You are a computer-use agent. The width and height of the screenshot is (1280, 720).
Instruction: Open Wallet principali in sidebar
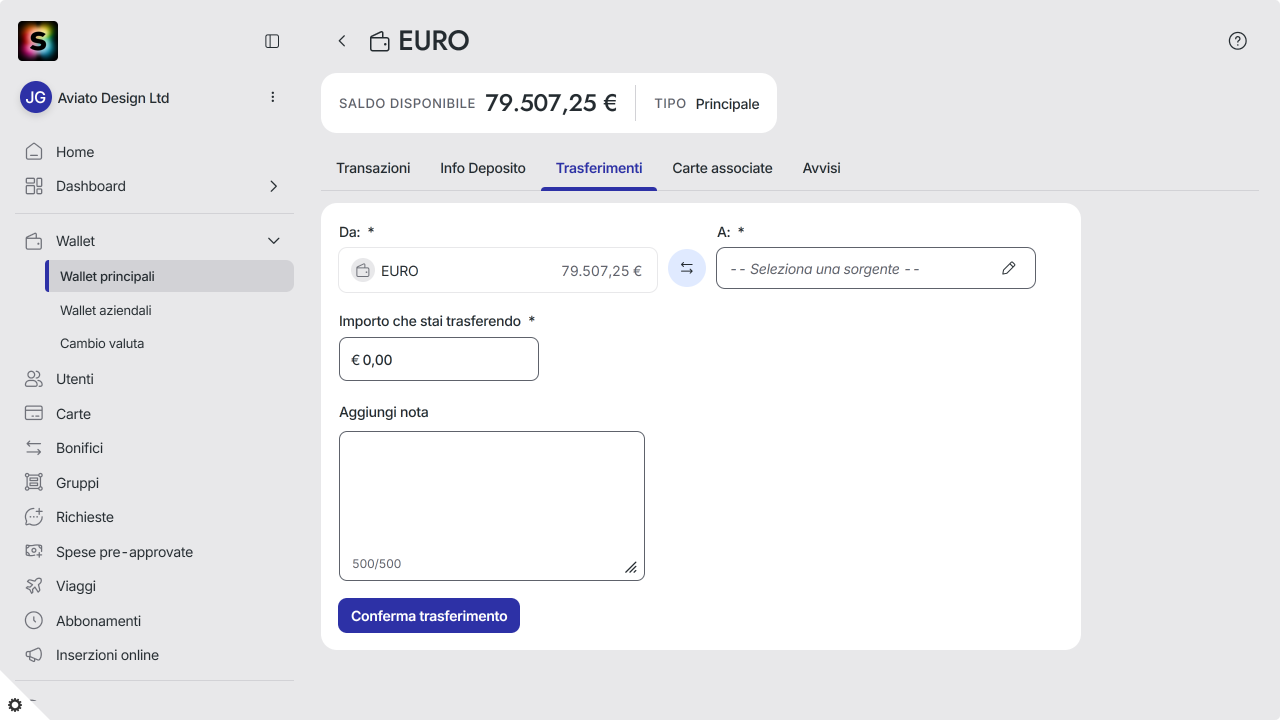[x=170, y=276]
